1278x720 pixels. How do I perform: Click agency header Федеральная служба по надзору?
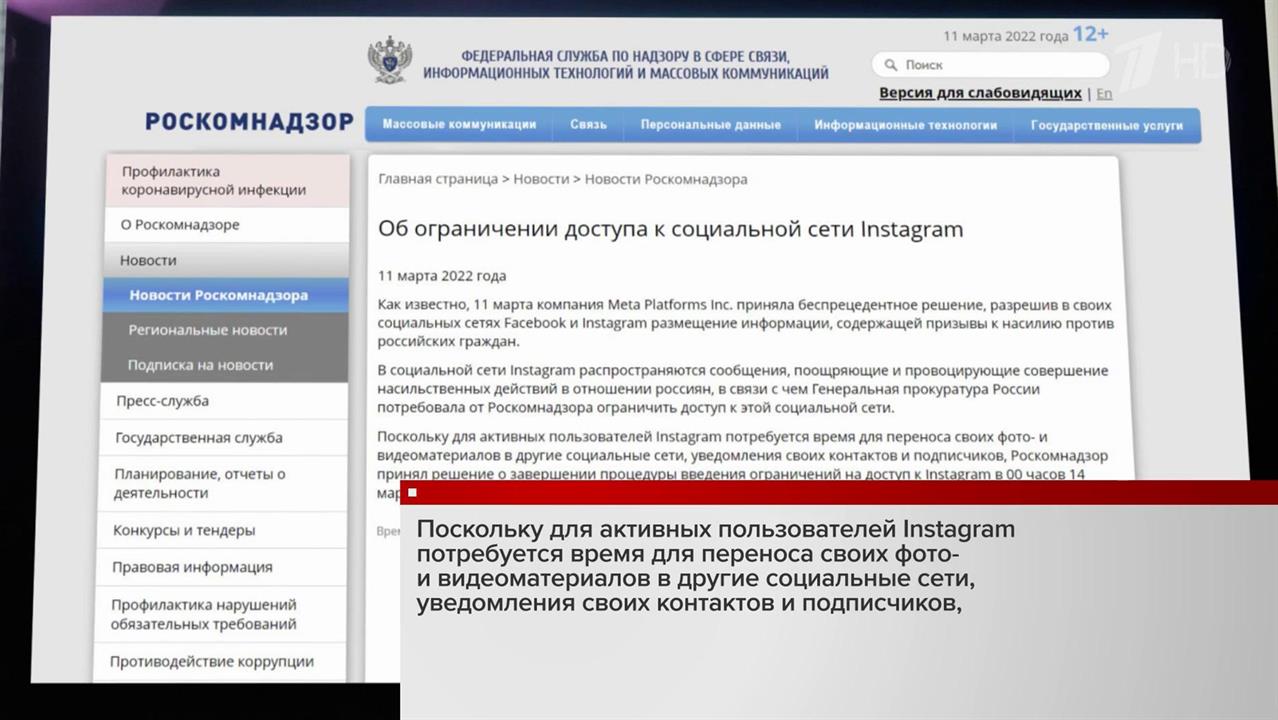click(x=626, y=65)
